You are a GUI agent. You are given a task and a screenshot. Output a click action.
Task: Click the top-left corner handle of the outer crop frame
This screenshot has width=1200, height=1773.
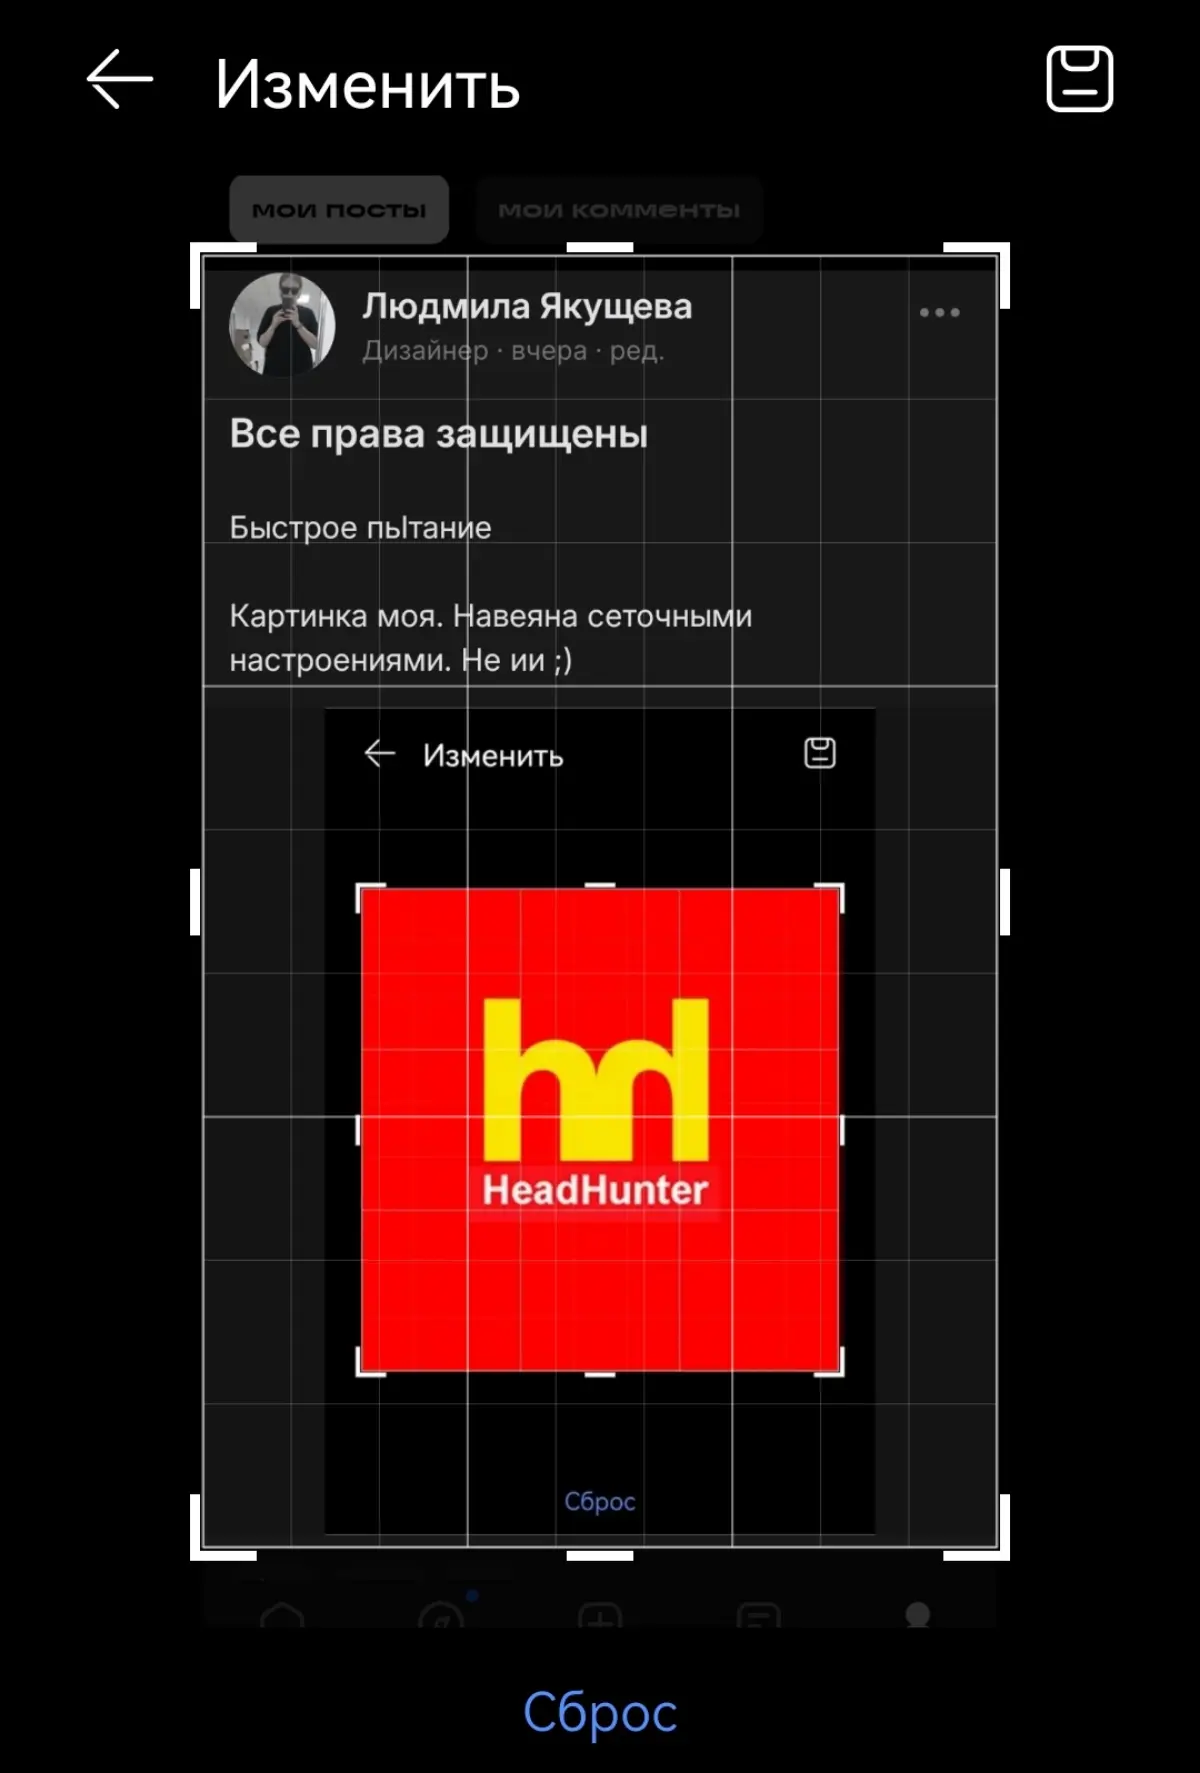point(222,274)
